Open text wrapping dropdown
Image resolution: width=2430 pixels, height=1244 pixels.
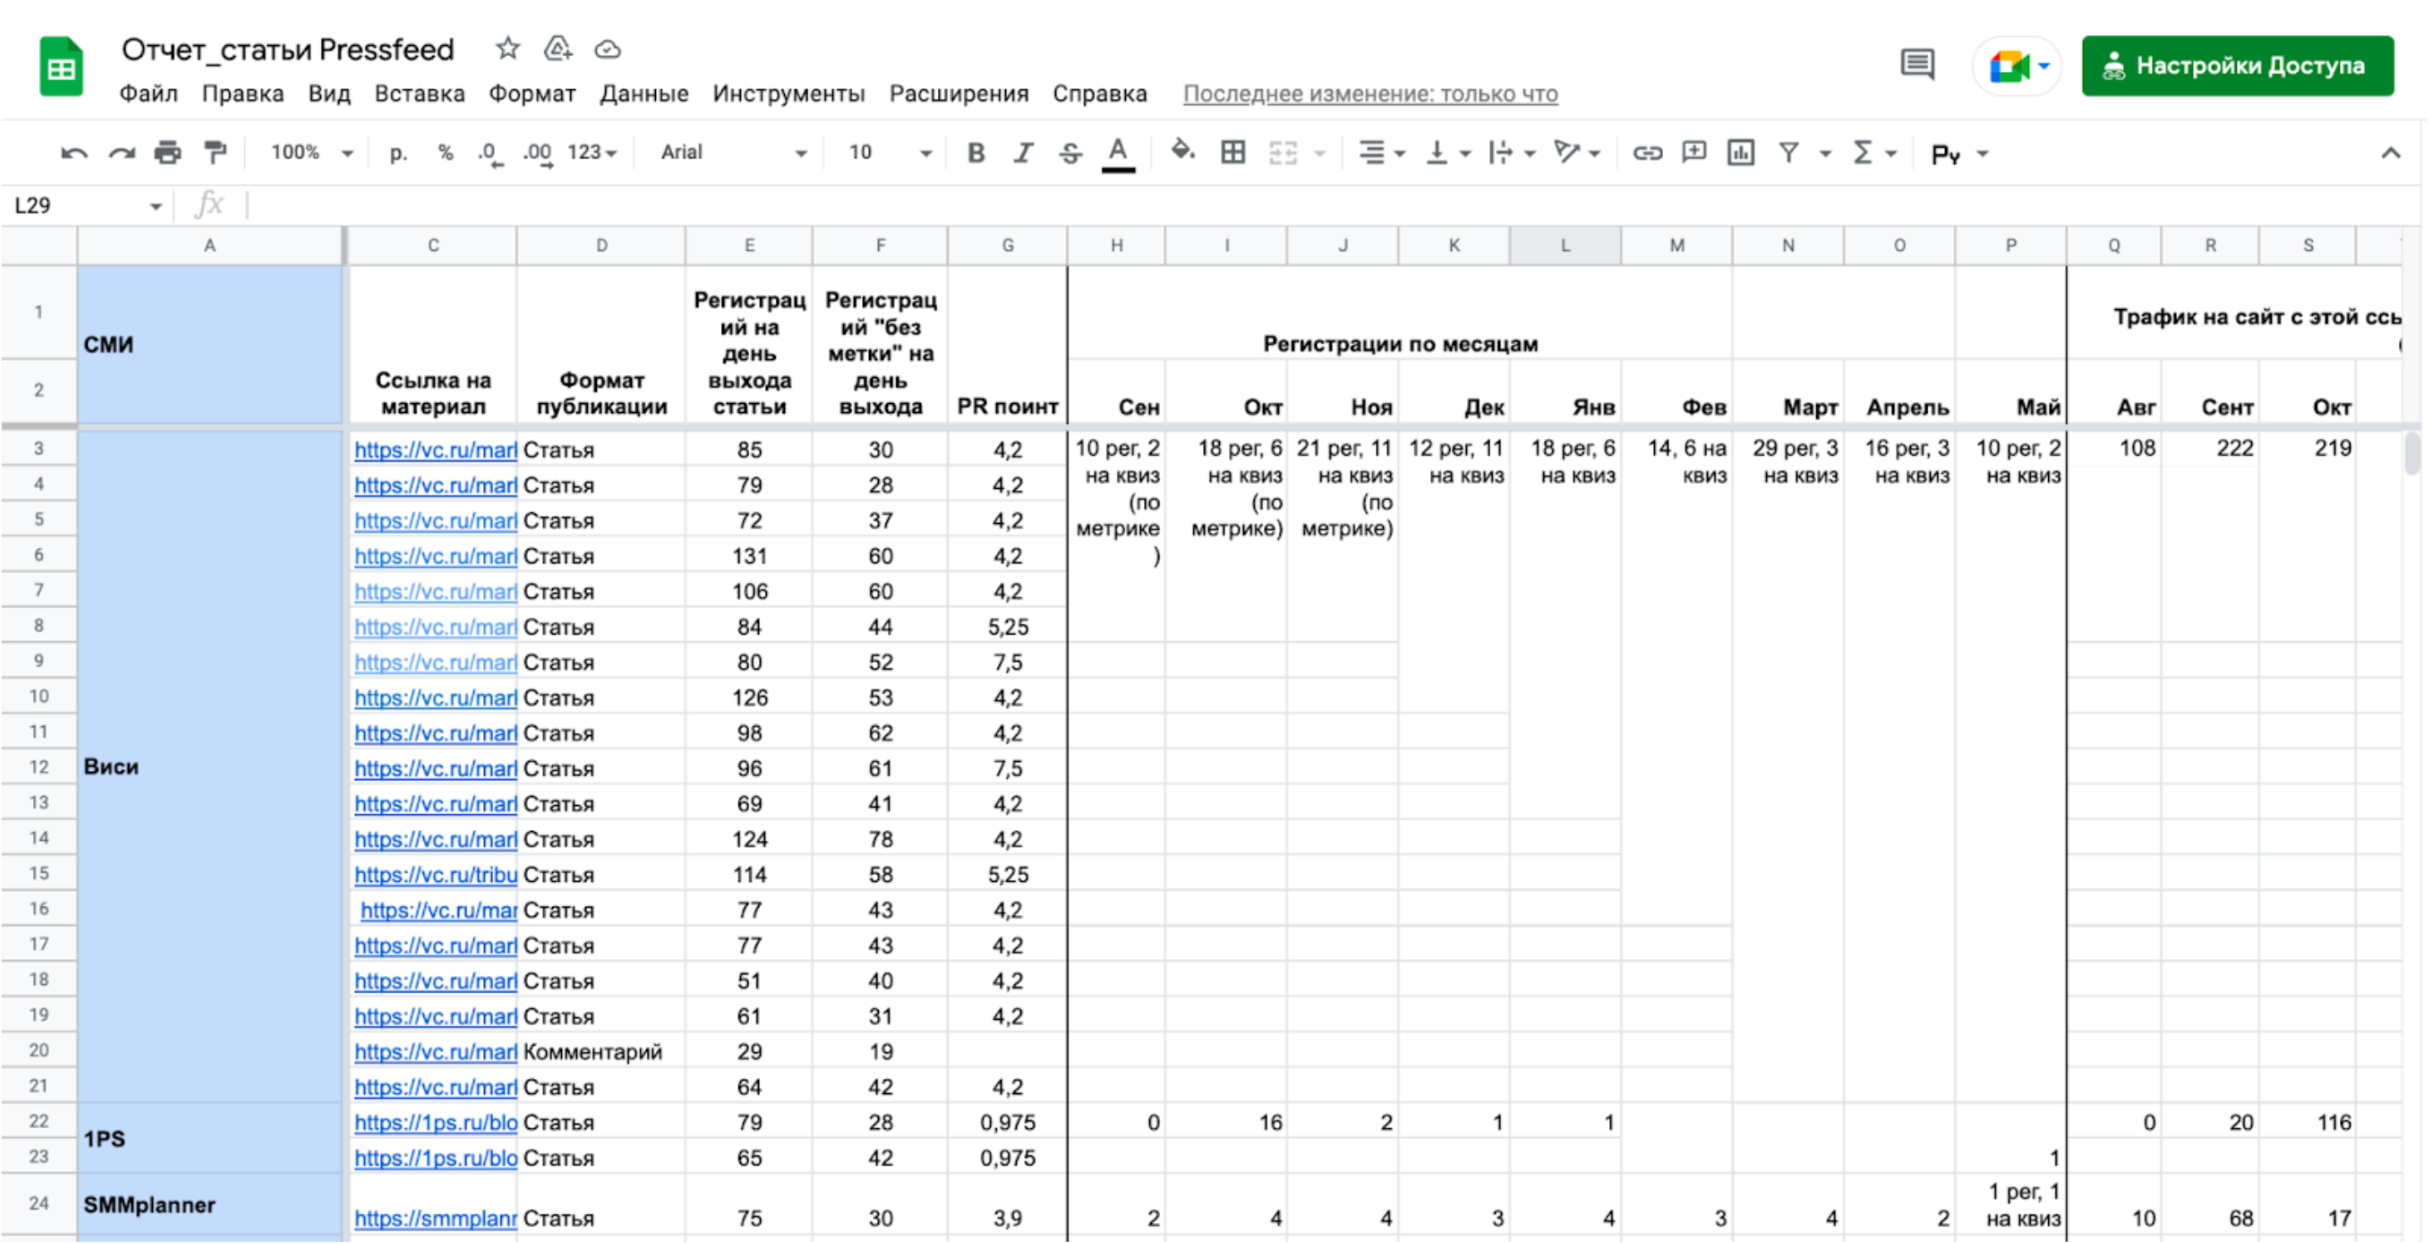(x=1511, y=153)
